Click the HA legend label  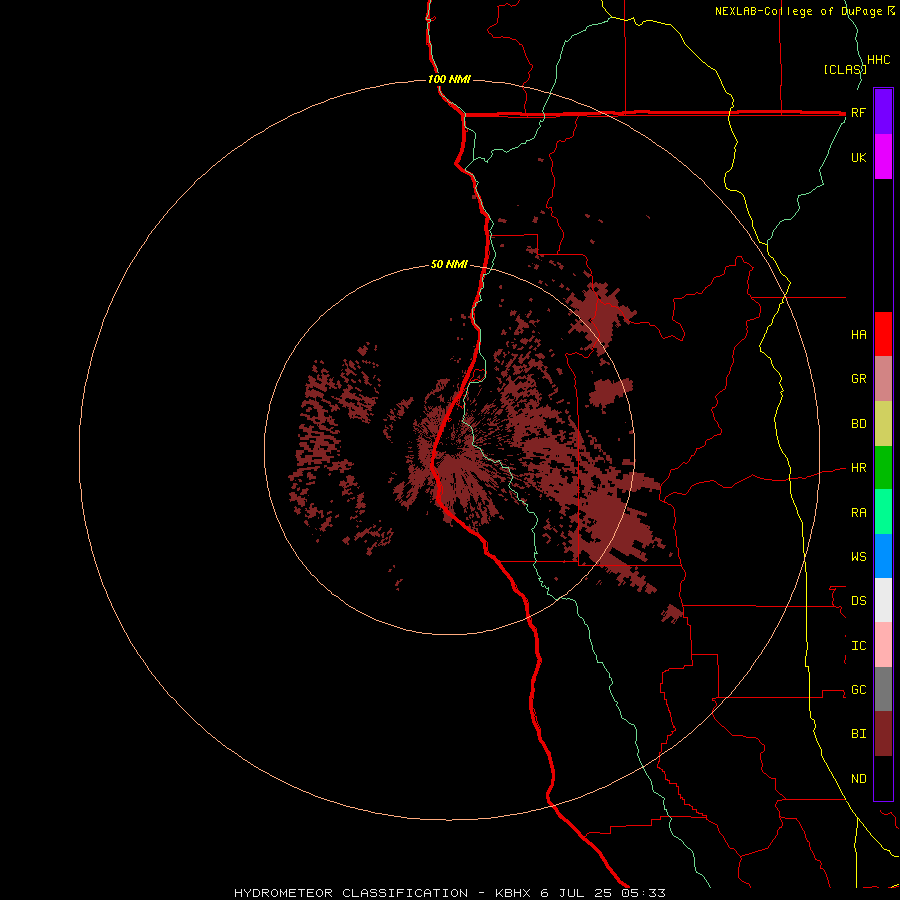tap(858, 335)
